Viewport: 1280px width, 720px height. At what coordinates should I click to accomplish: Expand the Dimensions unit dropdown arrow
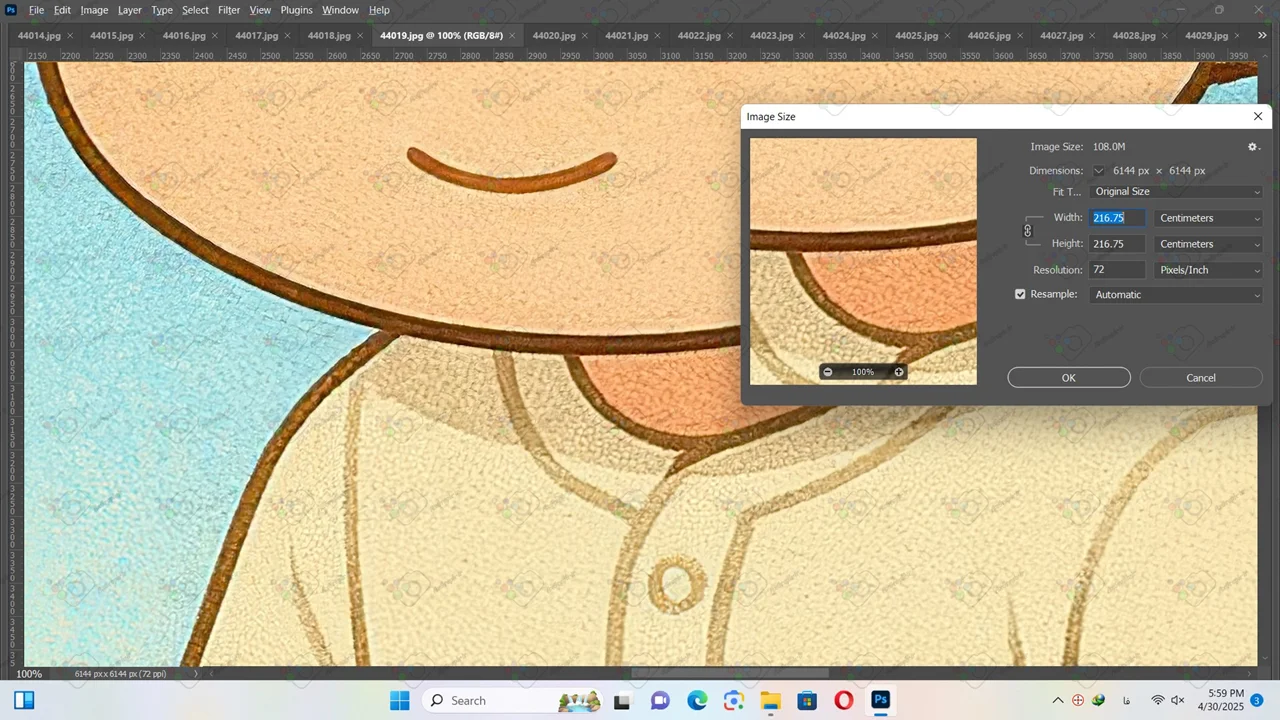pos(1098,171)
